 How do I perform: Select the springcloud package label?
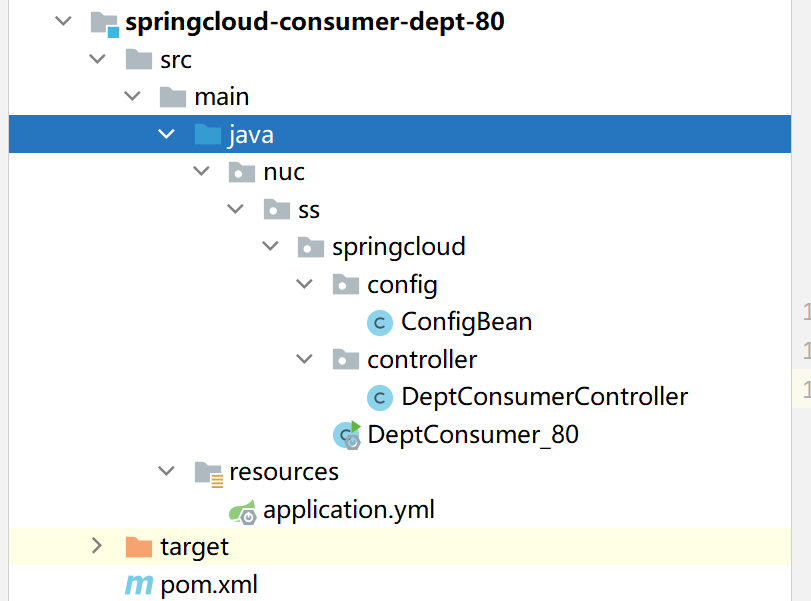point(399,247)
